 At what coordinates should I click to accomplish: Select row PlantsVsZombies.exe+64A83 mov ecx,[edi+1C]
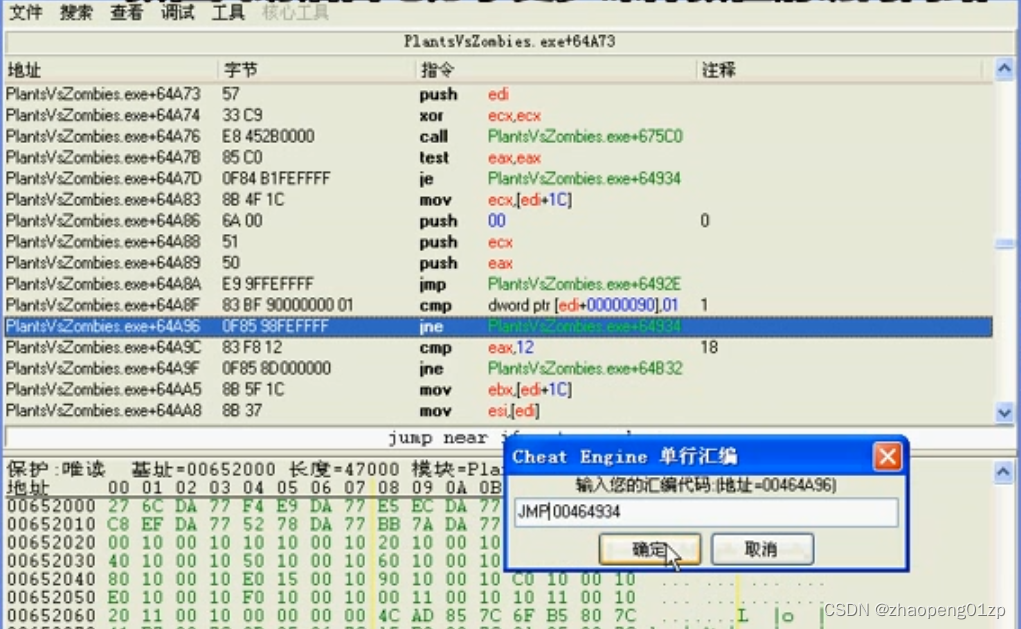499,200
